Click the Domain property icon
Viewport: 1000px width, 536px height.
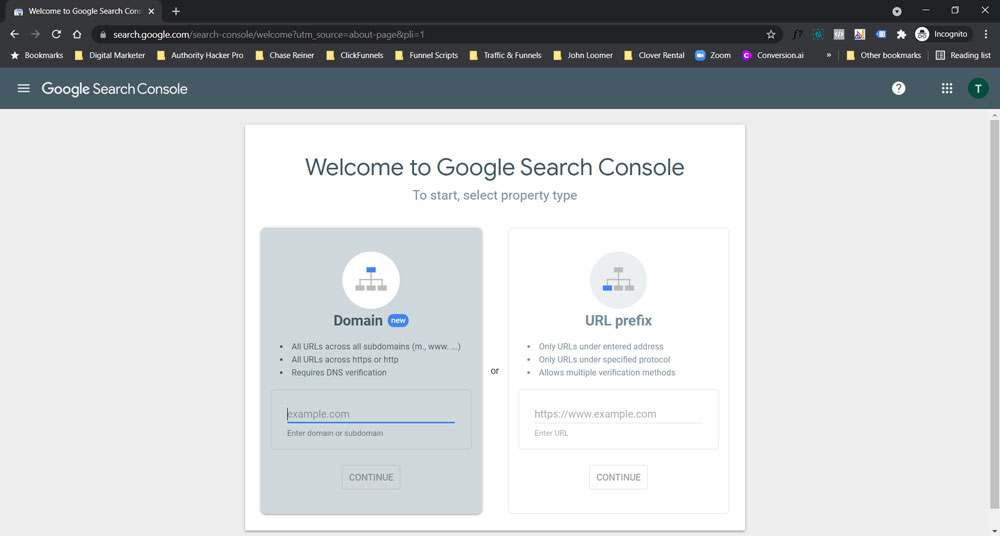coord(371,280)
